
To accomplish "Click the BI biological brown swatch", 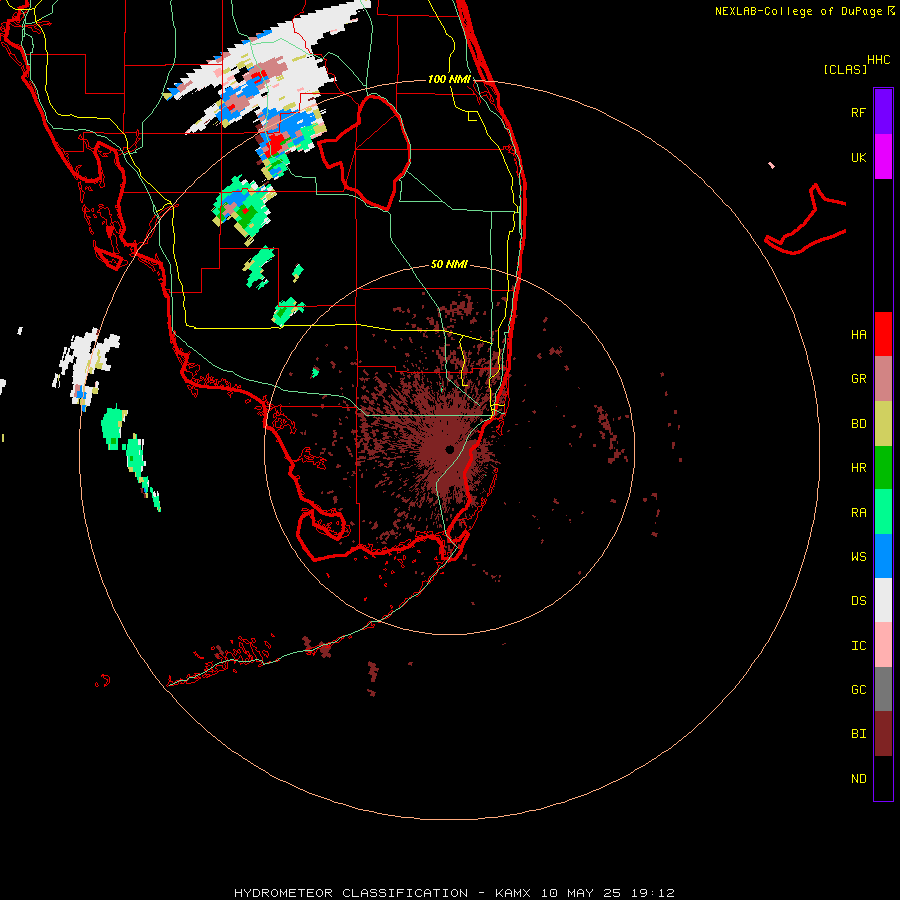I will click(883, 734).
